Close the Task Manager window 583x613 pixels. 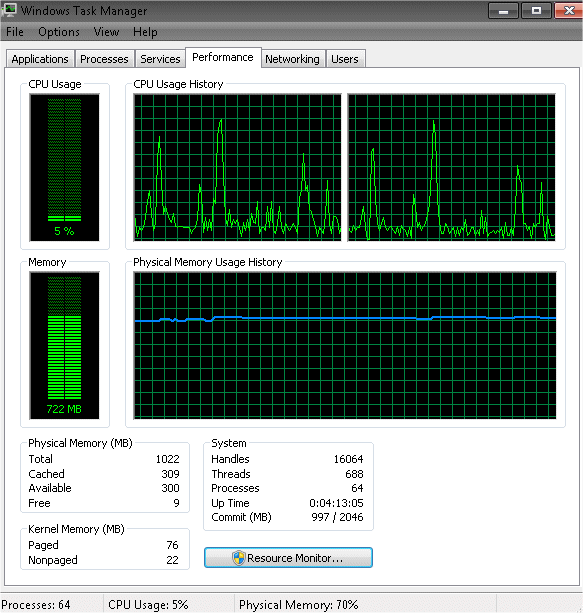(x=569, y=11)
